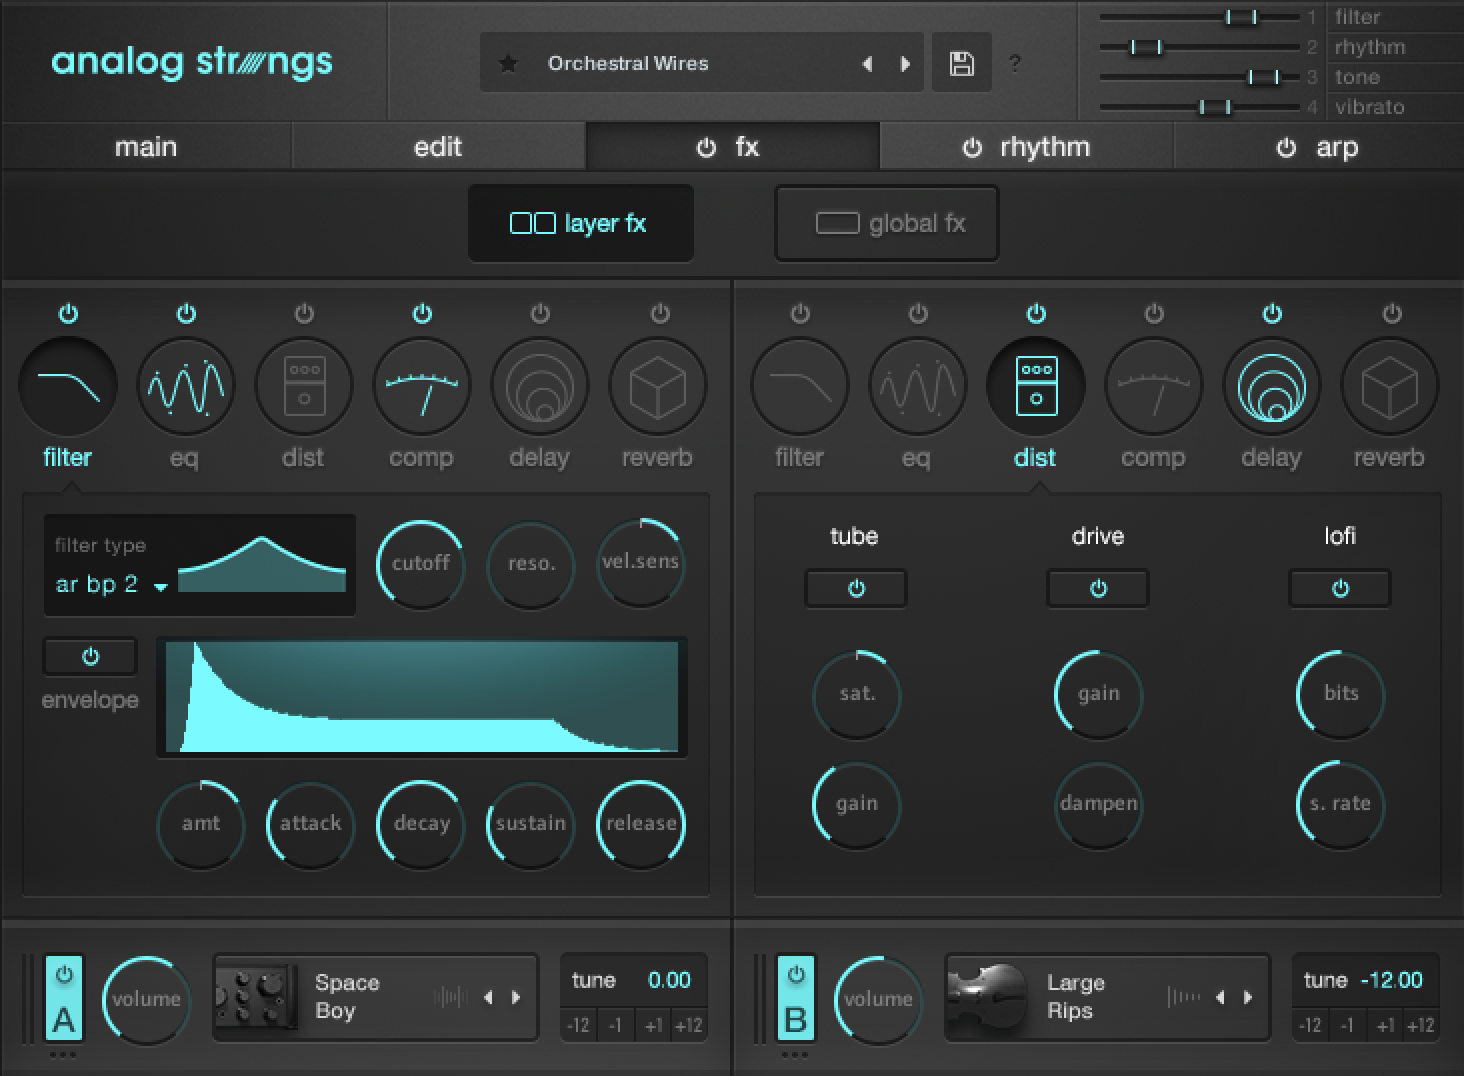Toggle the filter envelope power switch

coord(89,656)
